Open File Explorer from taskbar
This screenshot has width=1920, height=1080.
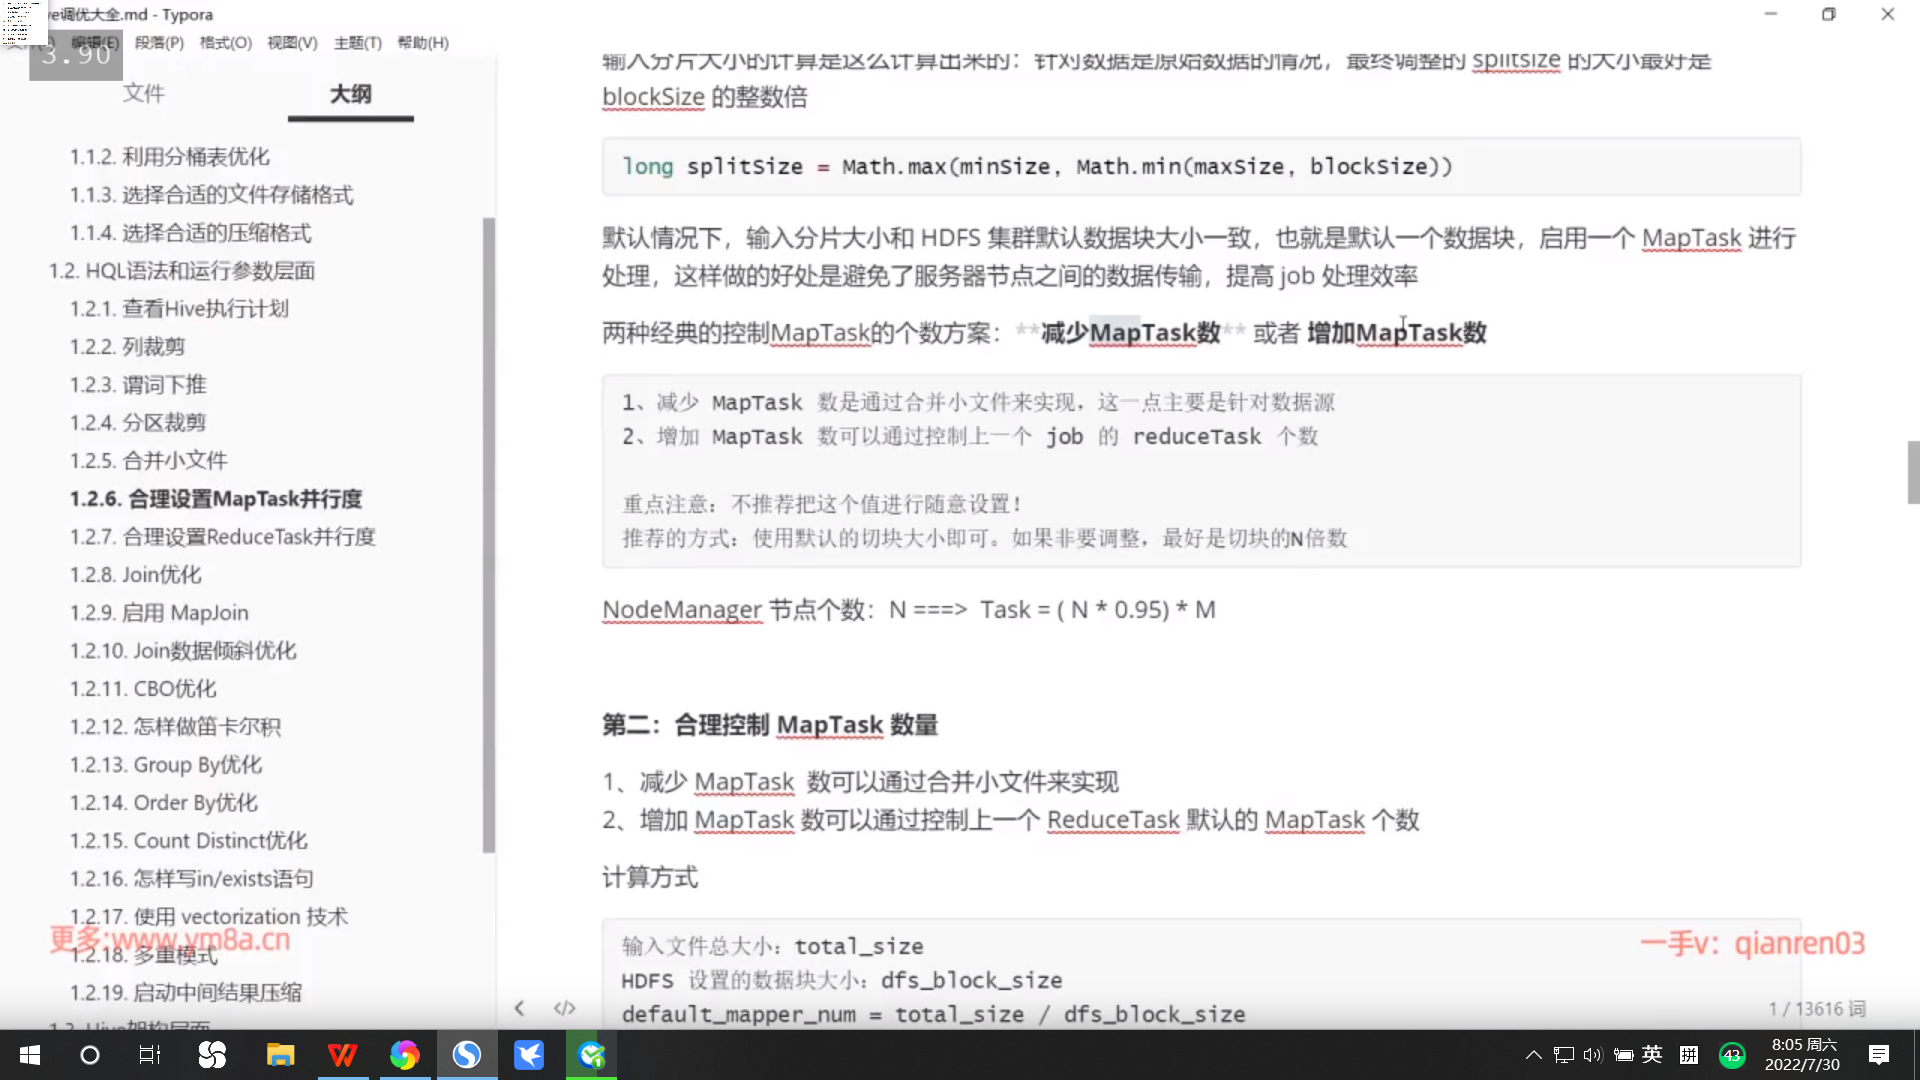280,1055
